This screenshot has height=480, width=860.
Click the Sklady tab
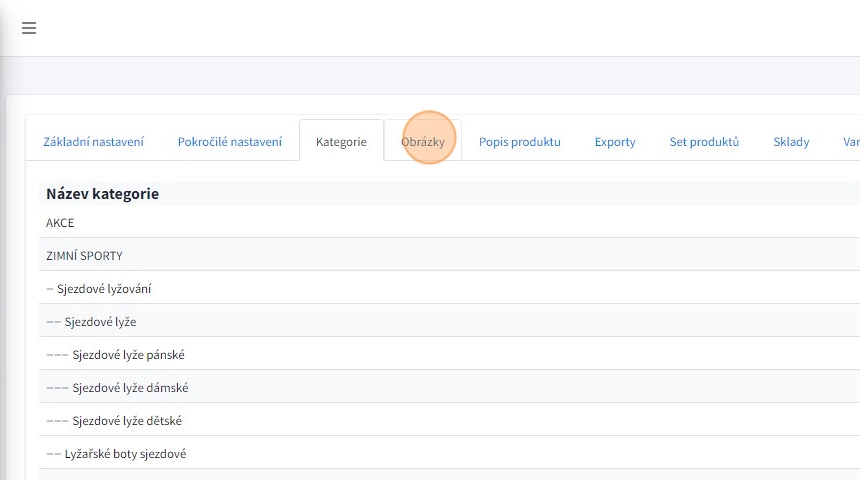click(791, 142)
